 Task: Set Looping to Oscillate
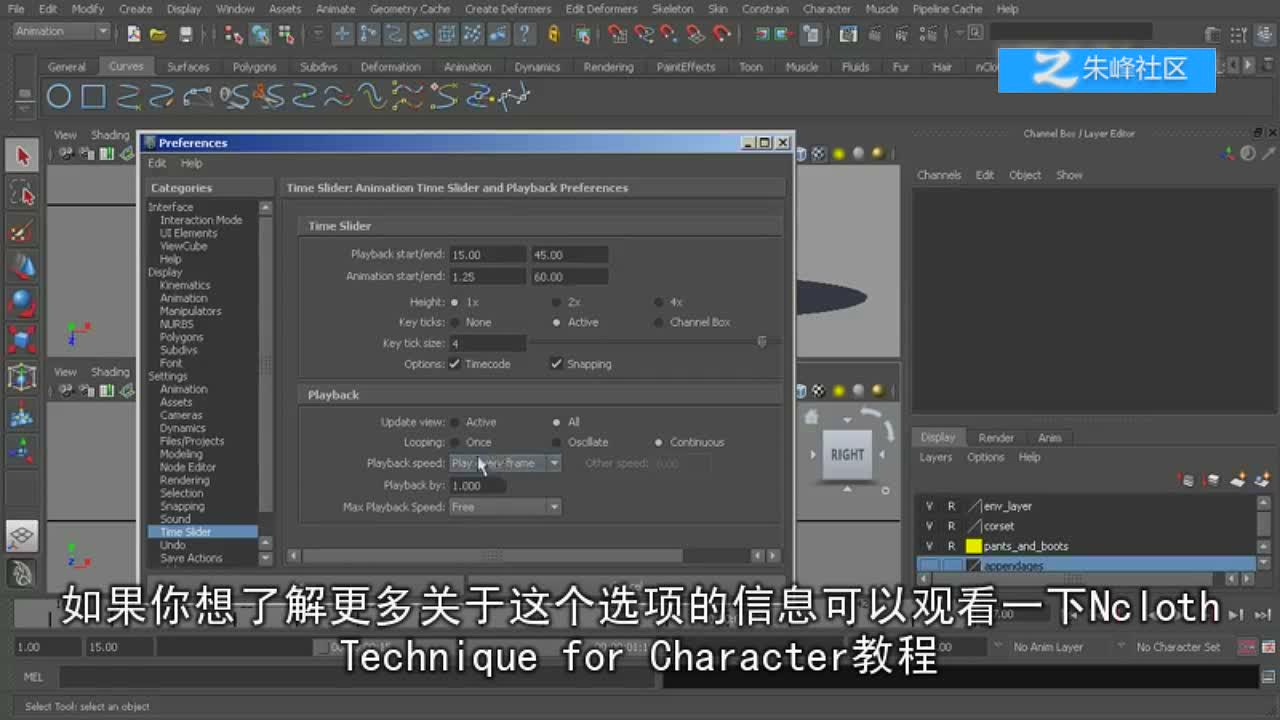[x=556, y=442]
